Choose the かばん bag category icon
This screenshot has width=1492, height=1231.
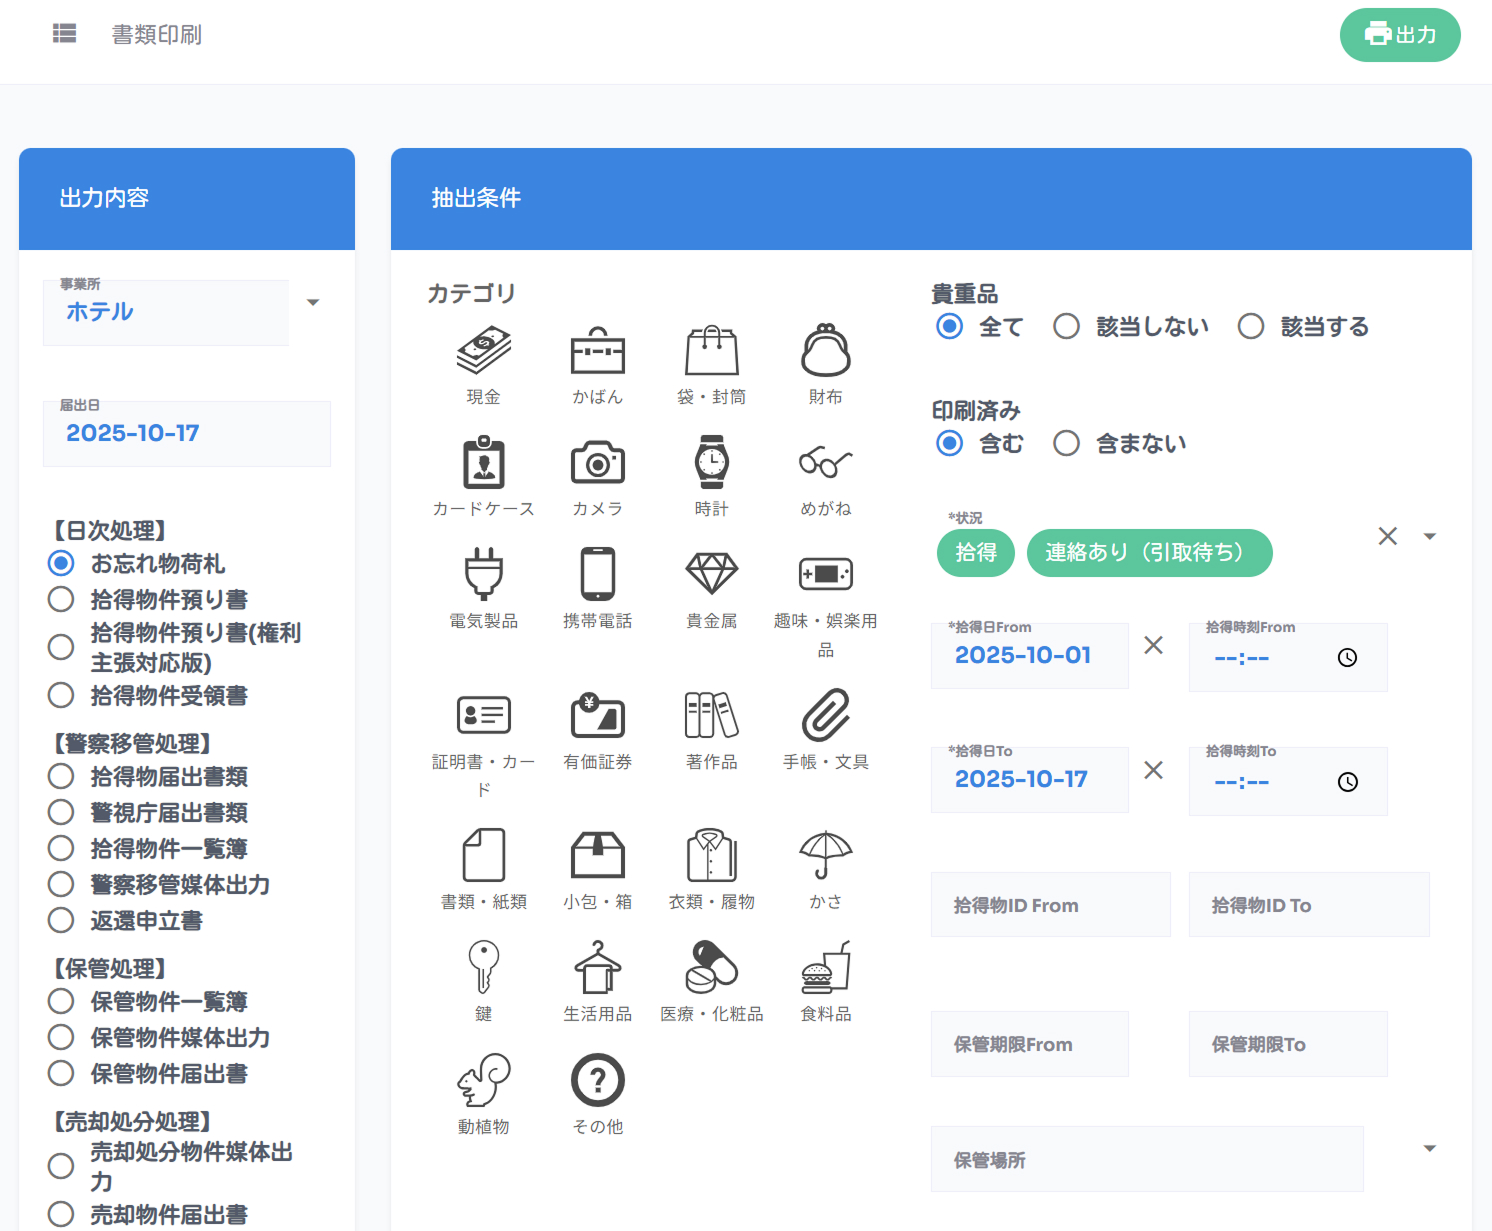click(x=597, y=352)
